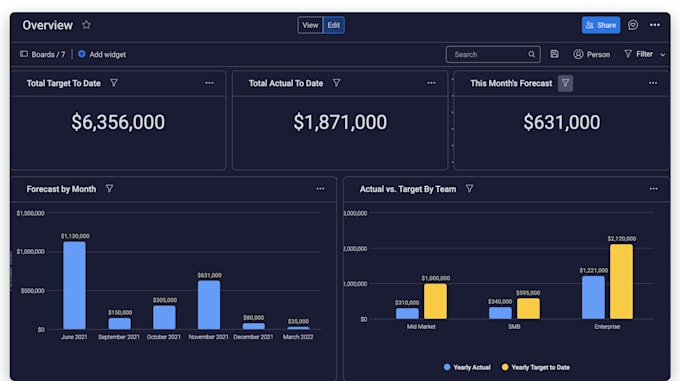
Task: Open Total Target To Date options menu
Action: point(209,83)
